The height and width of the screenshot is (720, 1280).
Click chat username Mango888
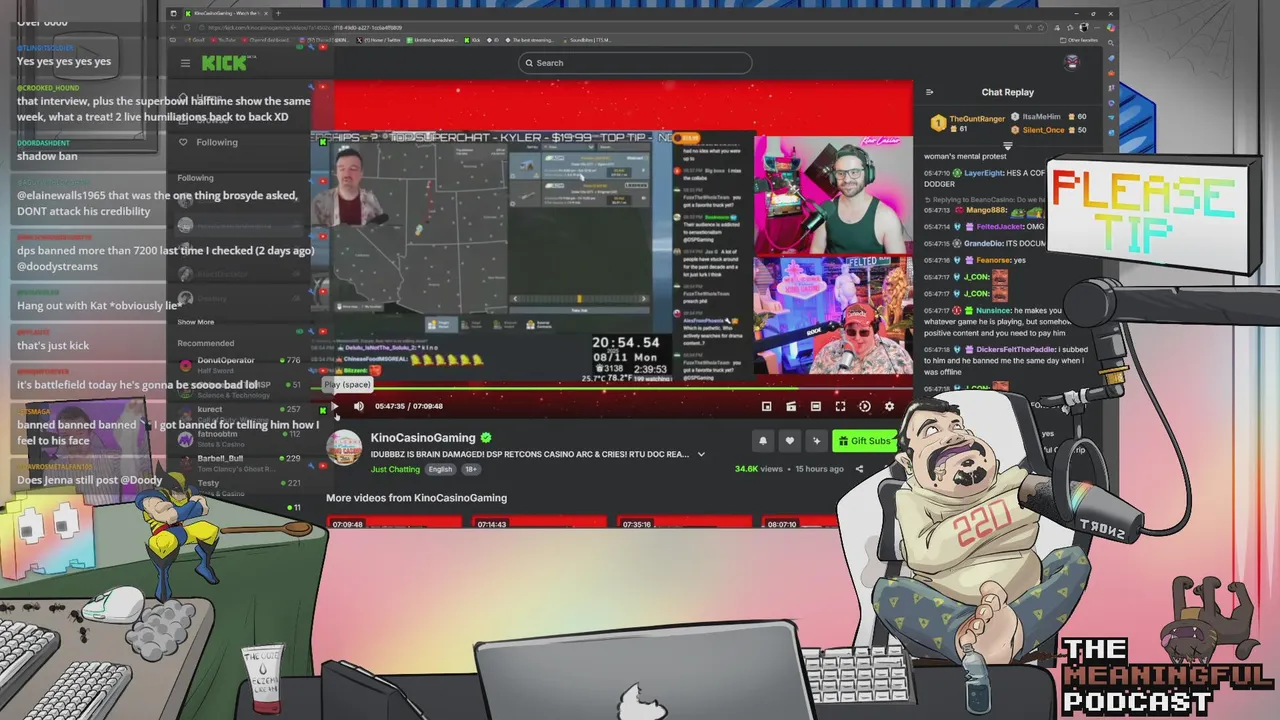[986, 211]
